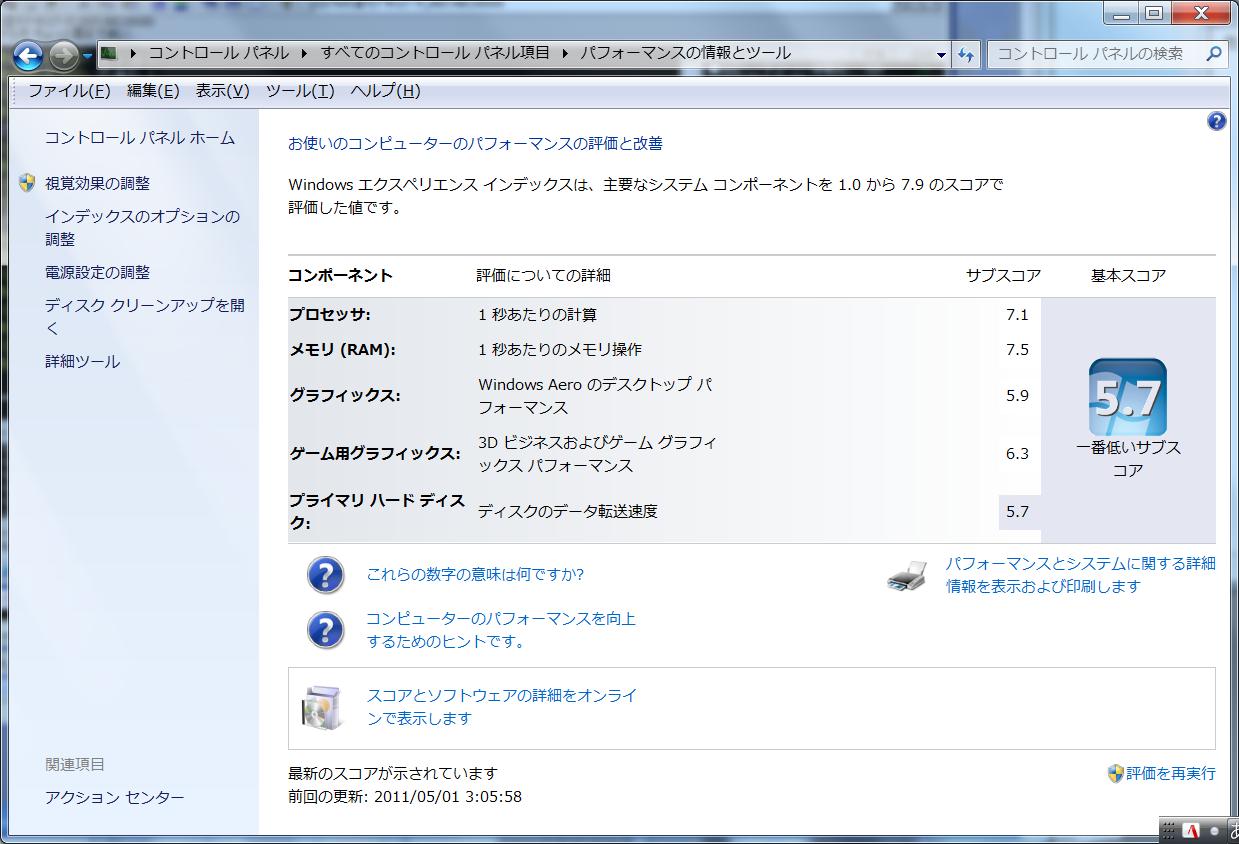The image size is (1239, 844).
Task: Open the address bar dropdown arrow
Action: click(941, 55)
